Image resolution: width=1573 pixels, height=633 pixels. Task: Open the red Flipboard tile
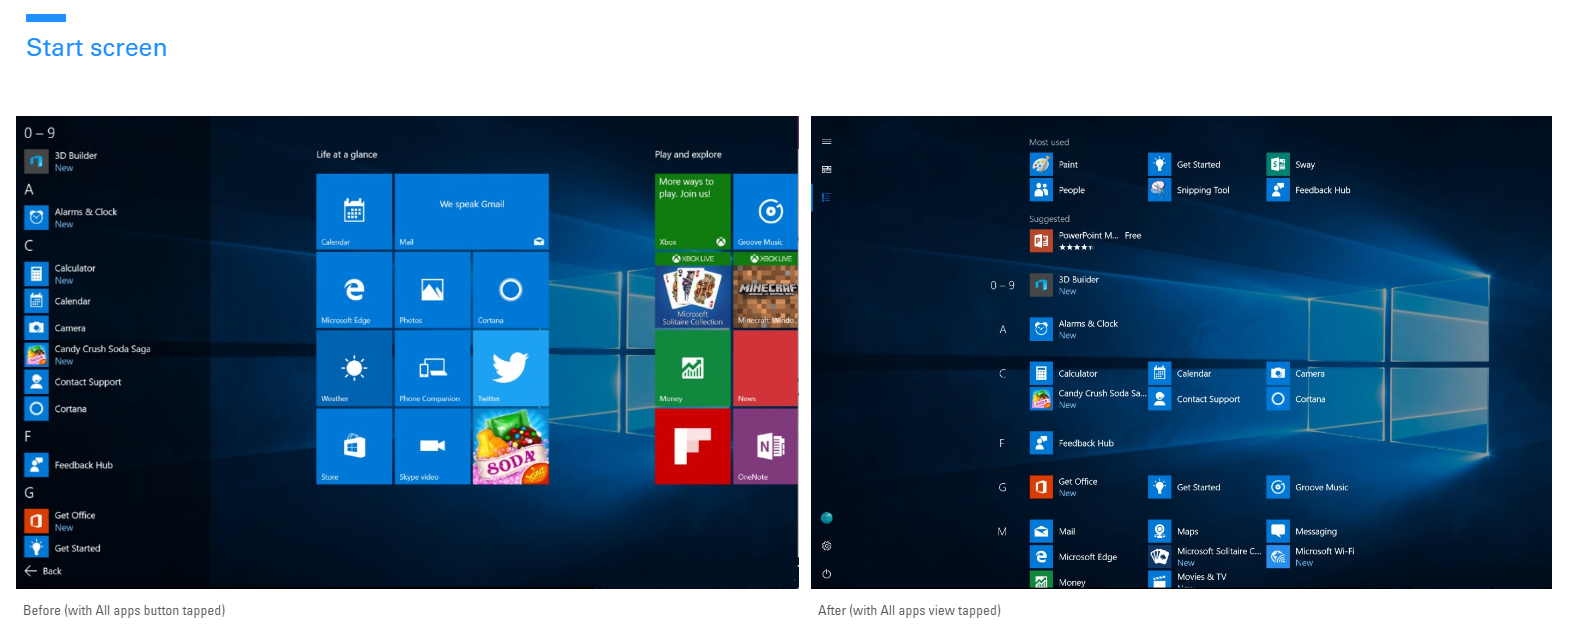click(x=692, y=446)
